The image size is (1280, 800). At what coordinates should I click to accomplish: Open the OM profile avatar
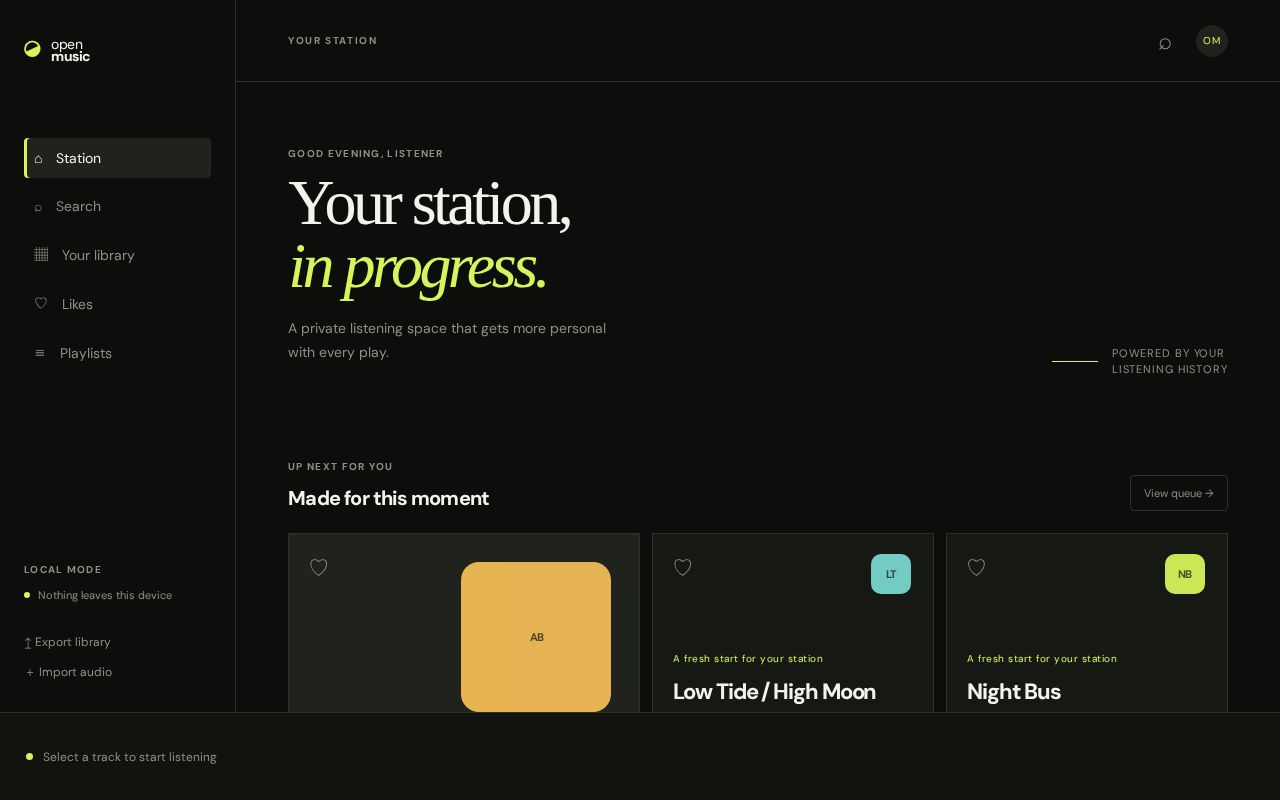coord(1212,41)
